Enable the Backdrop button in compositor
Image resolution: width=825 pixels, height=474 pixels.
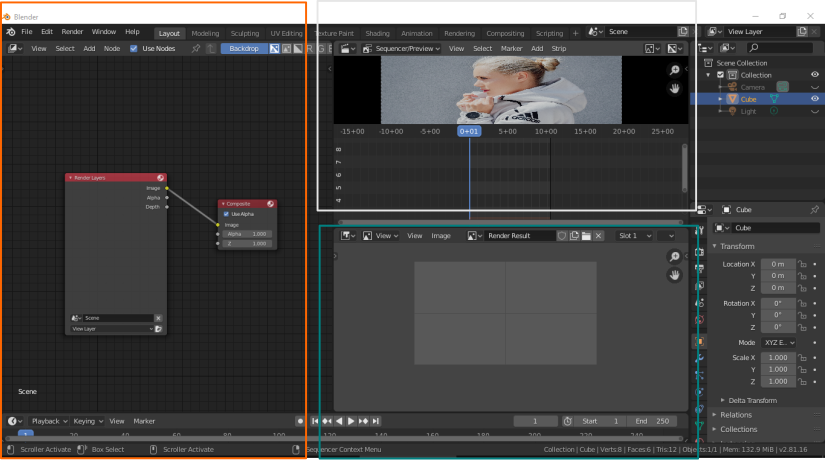[244, 48]
